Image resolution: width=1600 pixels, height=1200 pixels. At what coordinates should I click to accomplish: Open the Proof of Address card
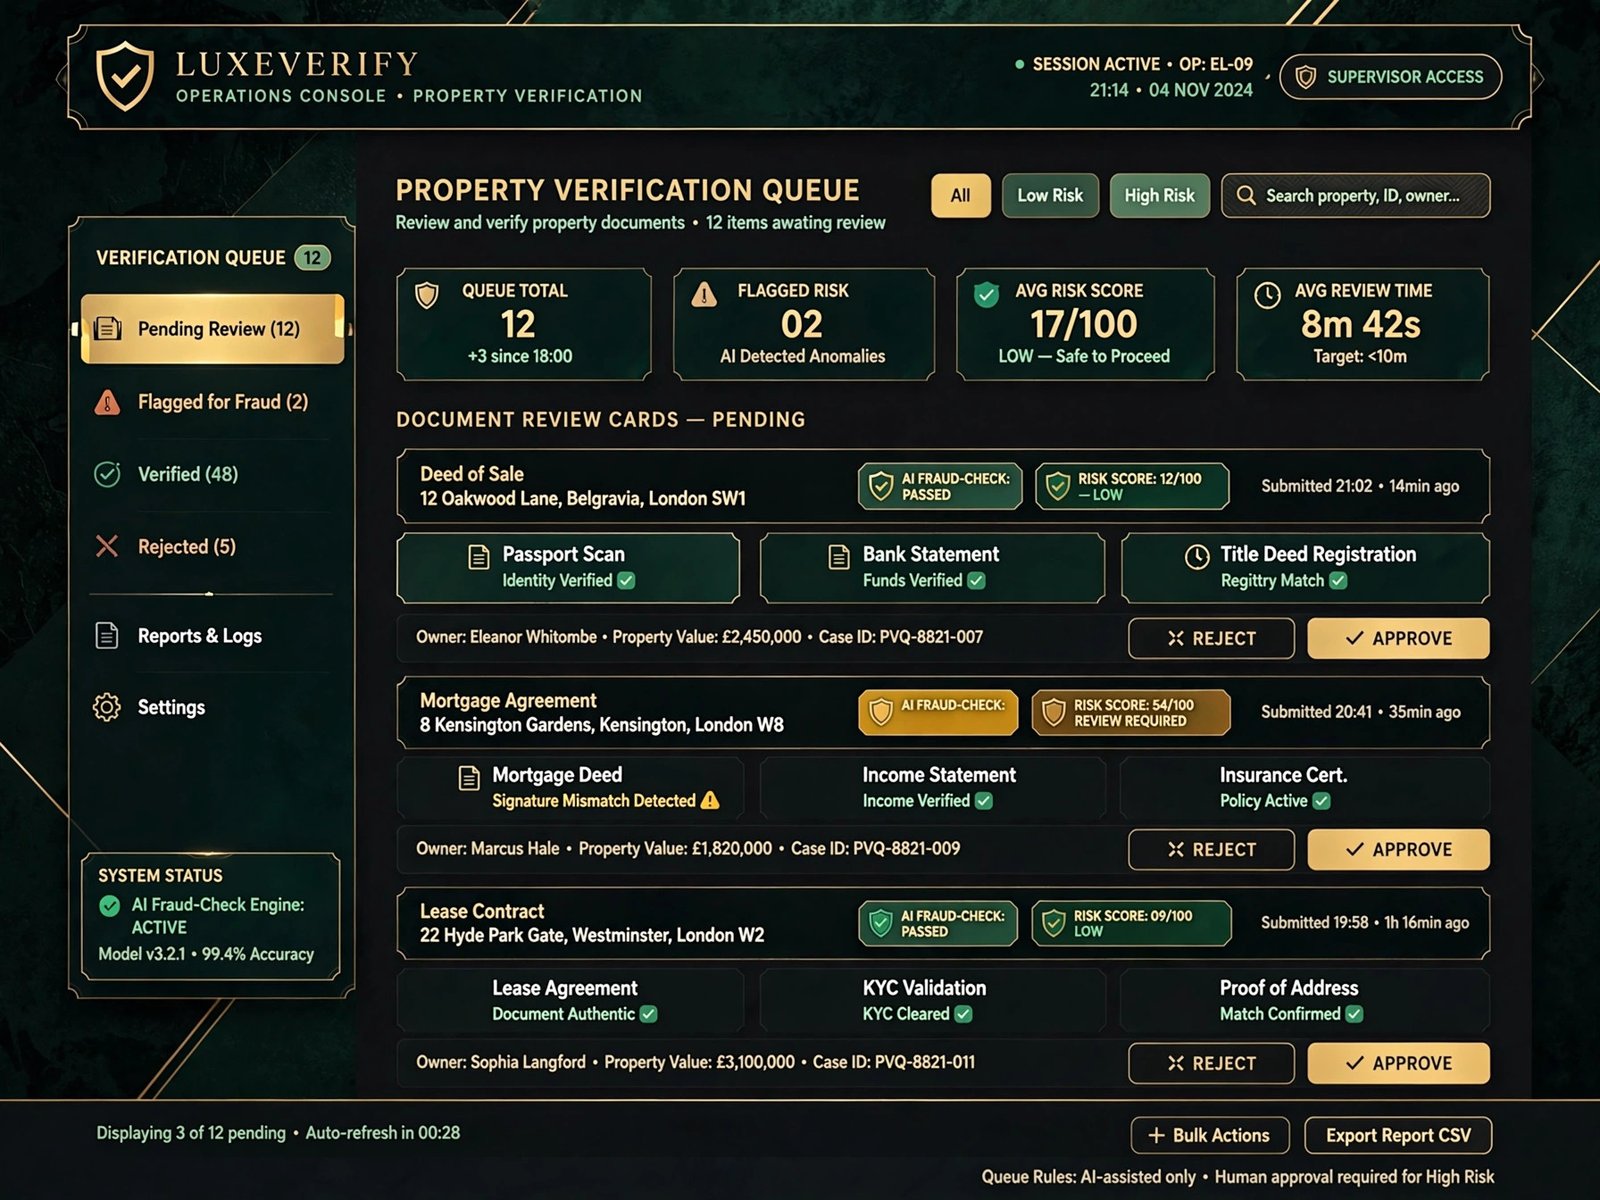[1305, 1000]
